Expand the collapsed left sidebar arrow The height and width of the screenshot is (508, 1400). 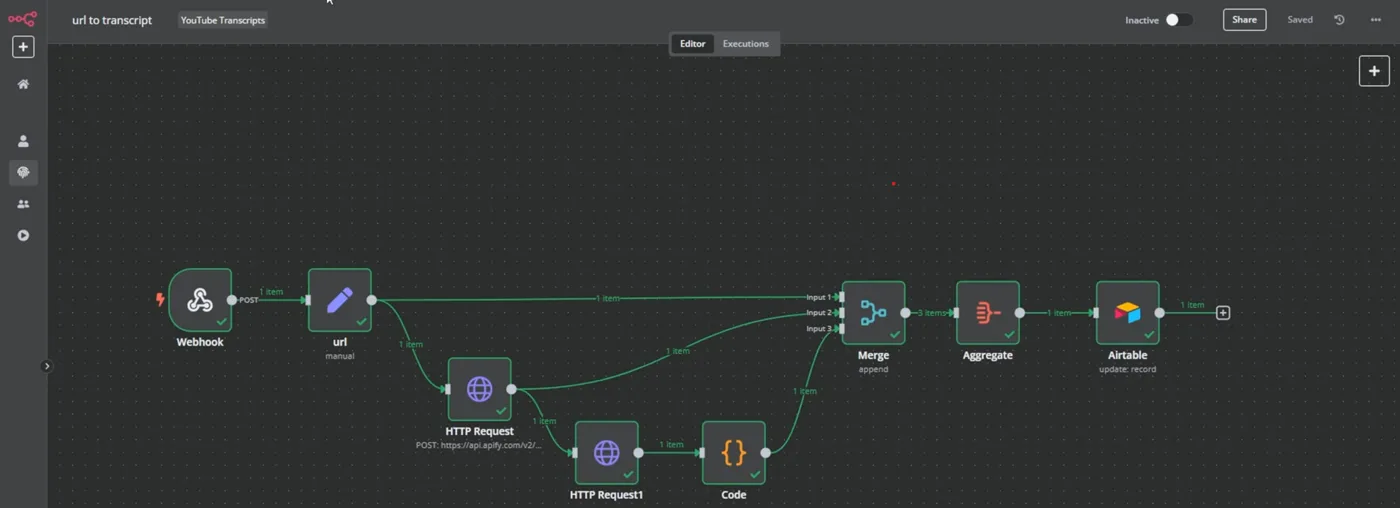tap(46, 366)
